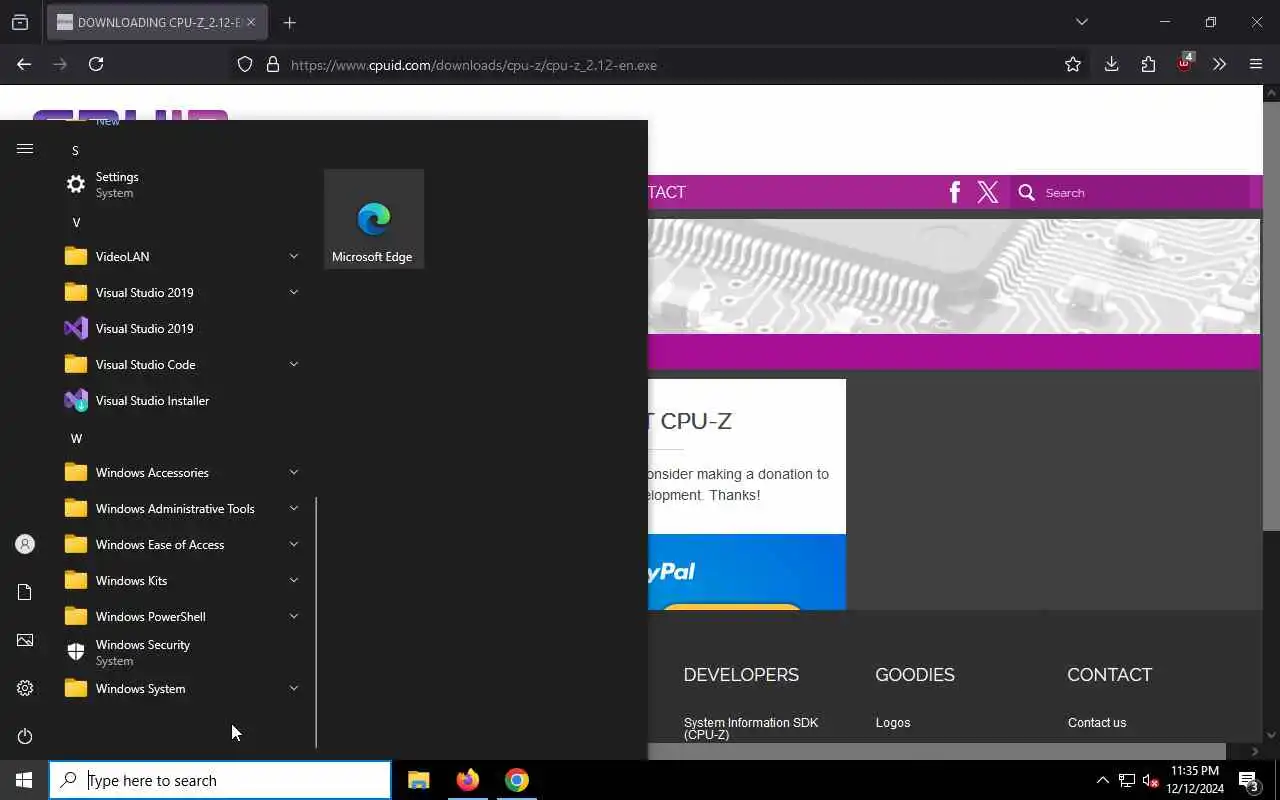Click the page vertical scrollbar
The width and height of the screenshot is (1280, 800).
pyautogui.click(x=1271, y=315)
